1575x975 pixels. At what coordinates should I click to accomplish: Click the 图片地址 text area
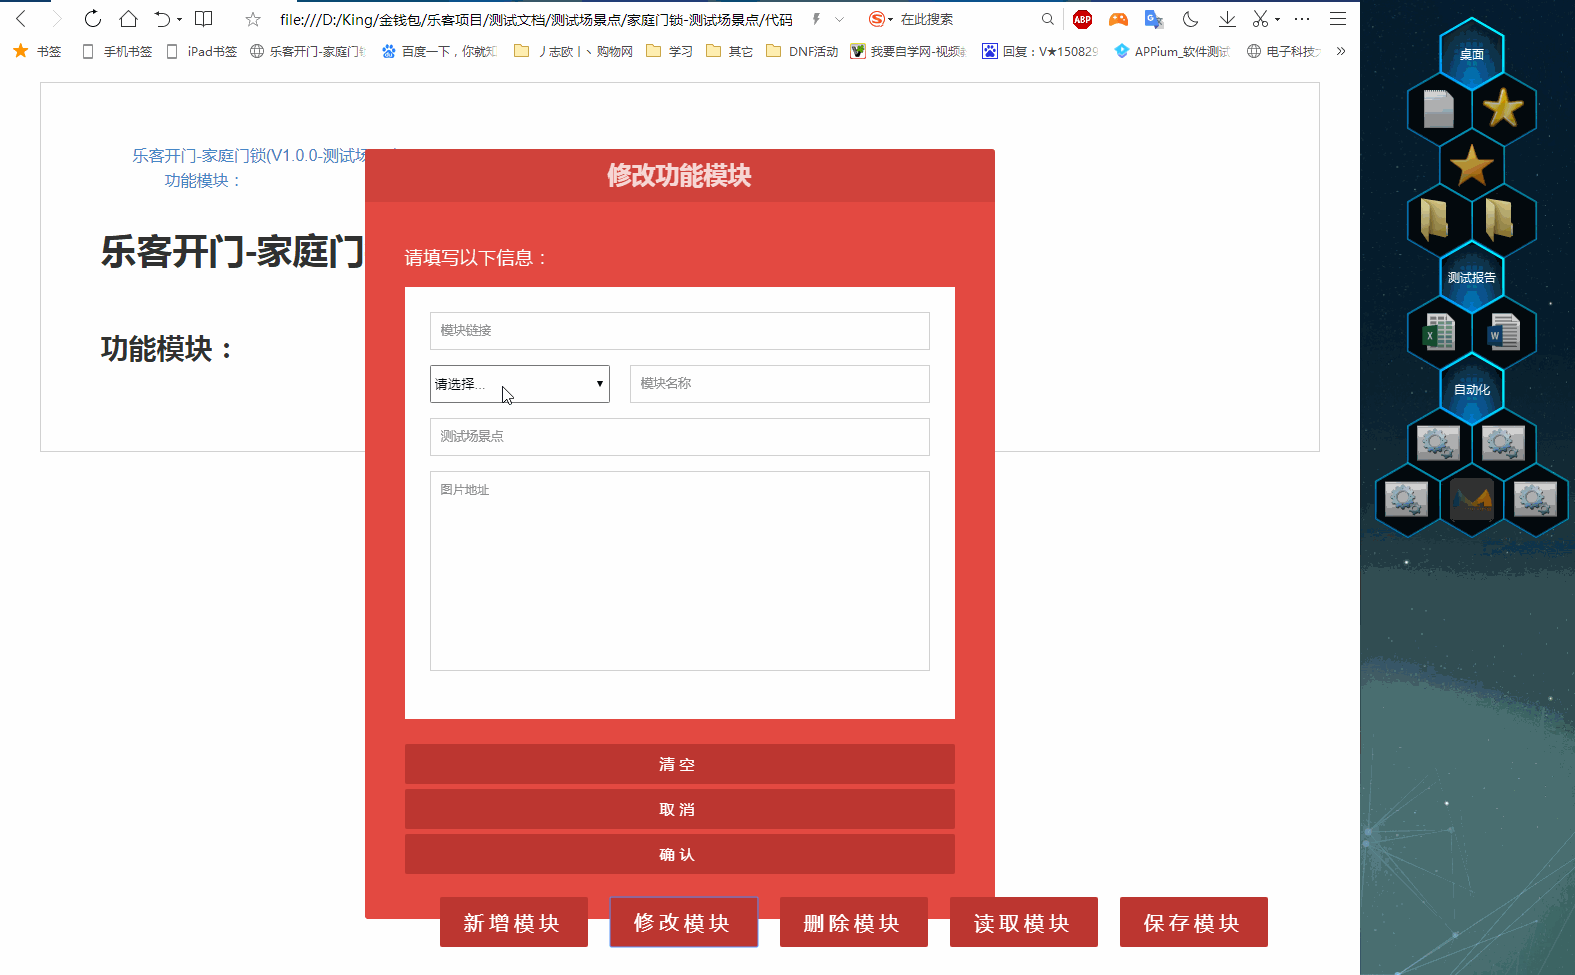pyautogui.click(x=680, y=571)
